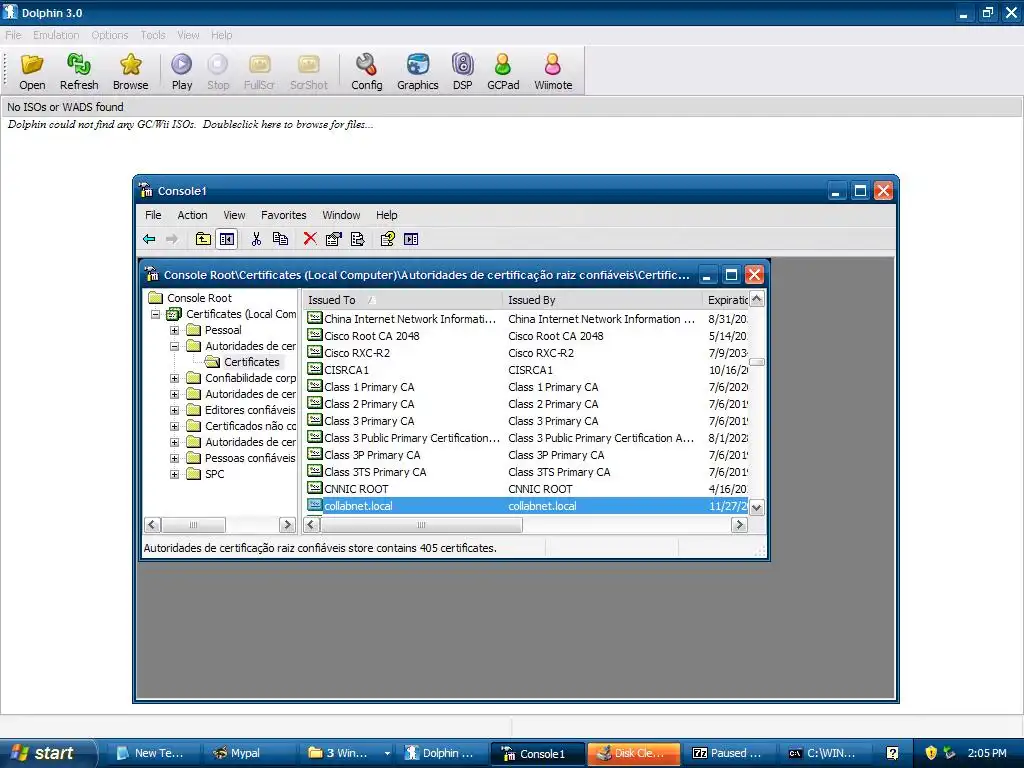
Task: Open the File menu in Console1
Action: pyautogui.click(x=153, y=215)
